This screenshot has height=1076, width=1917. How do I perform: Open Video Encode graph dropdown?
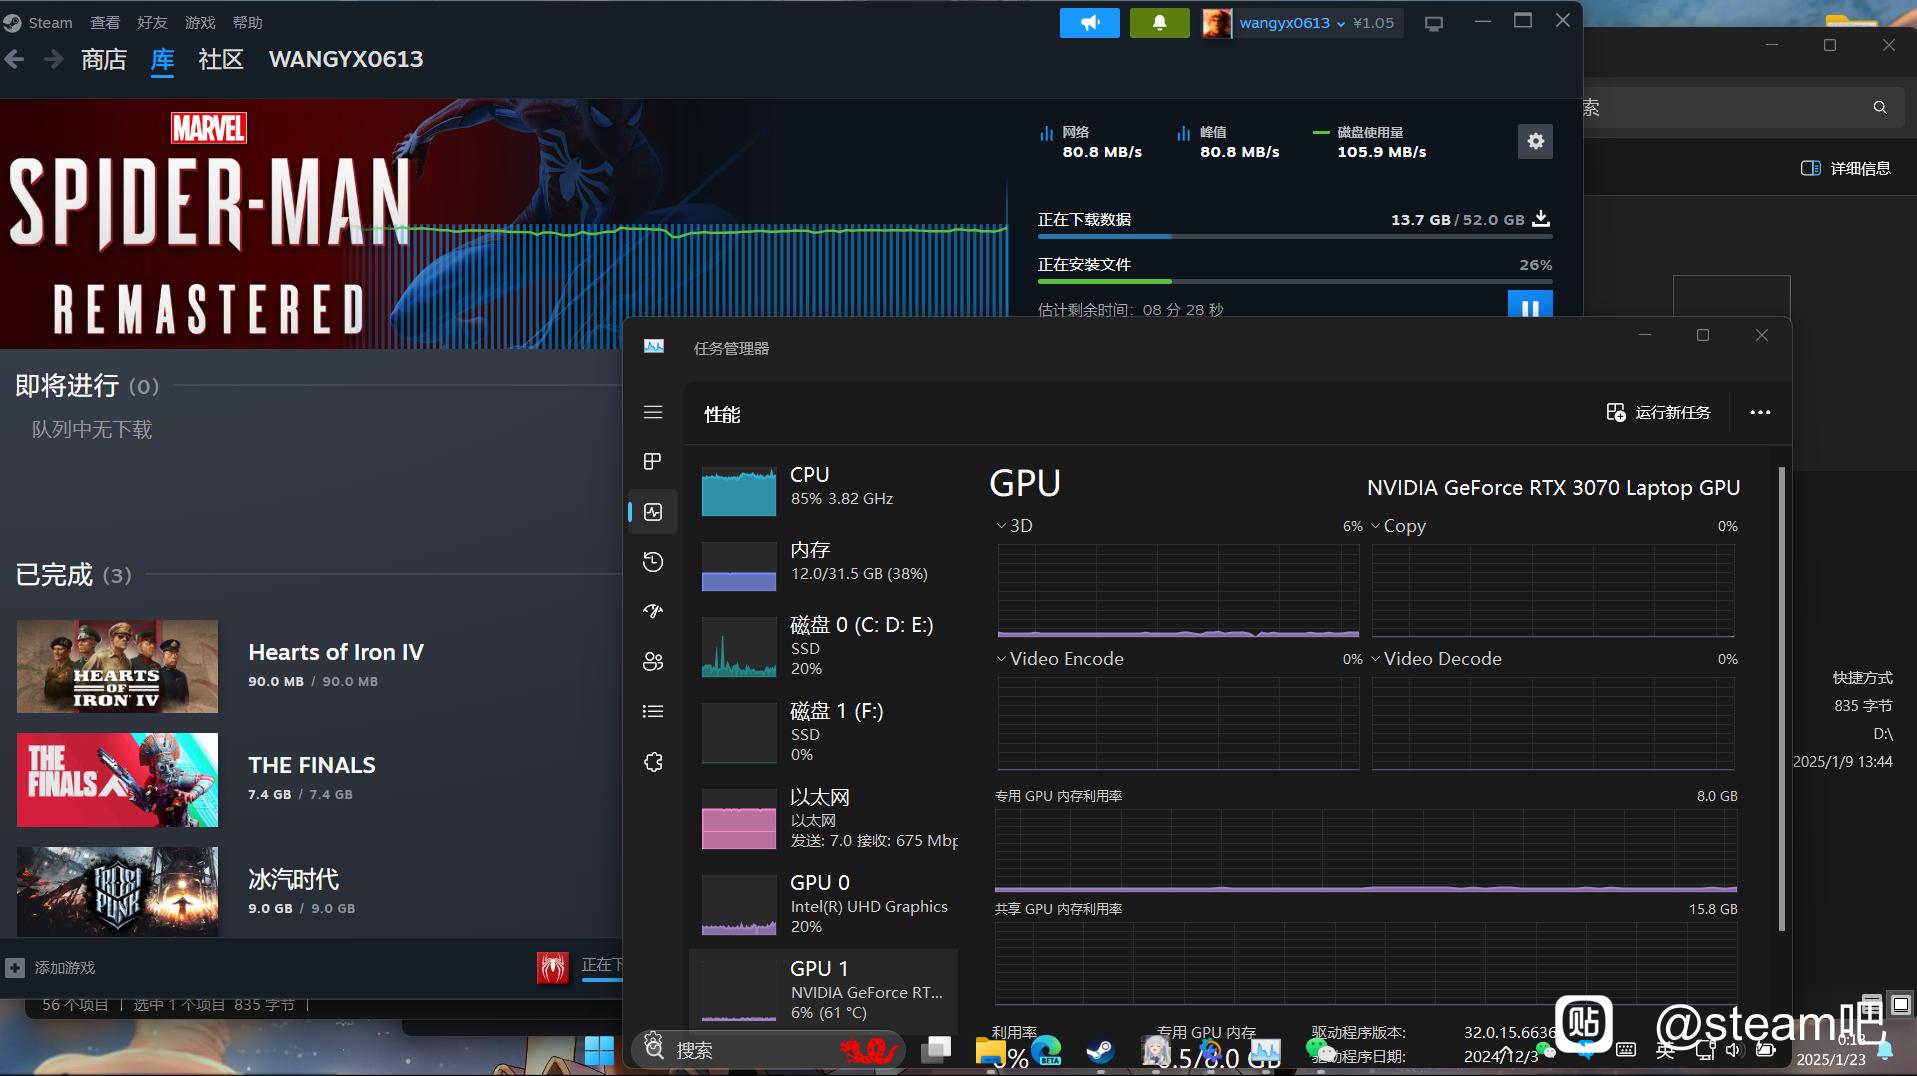tap(1060, 659)
